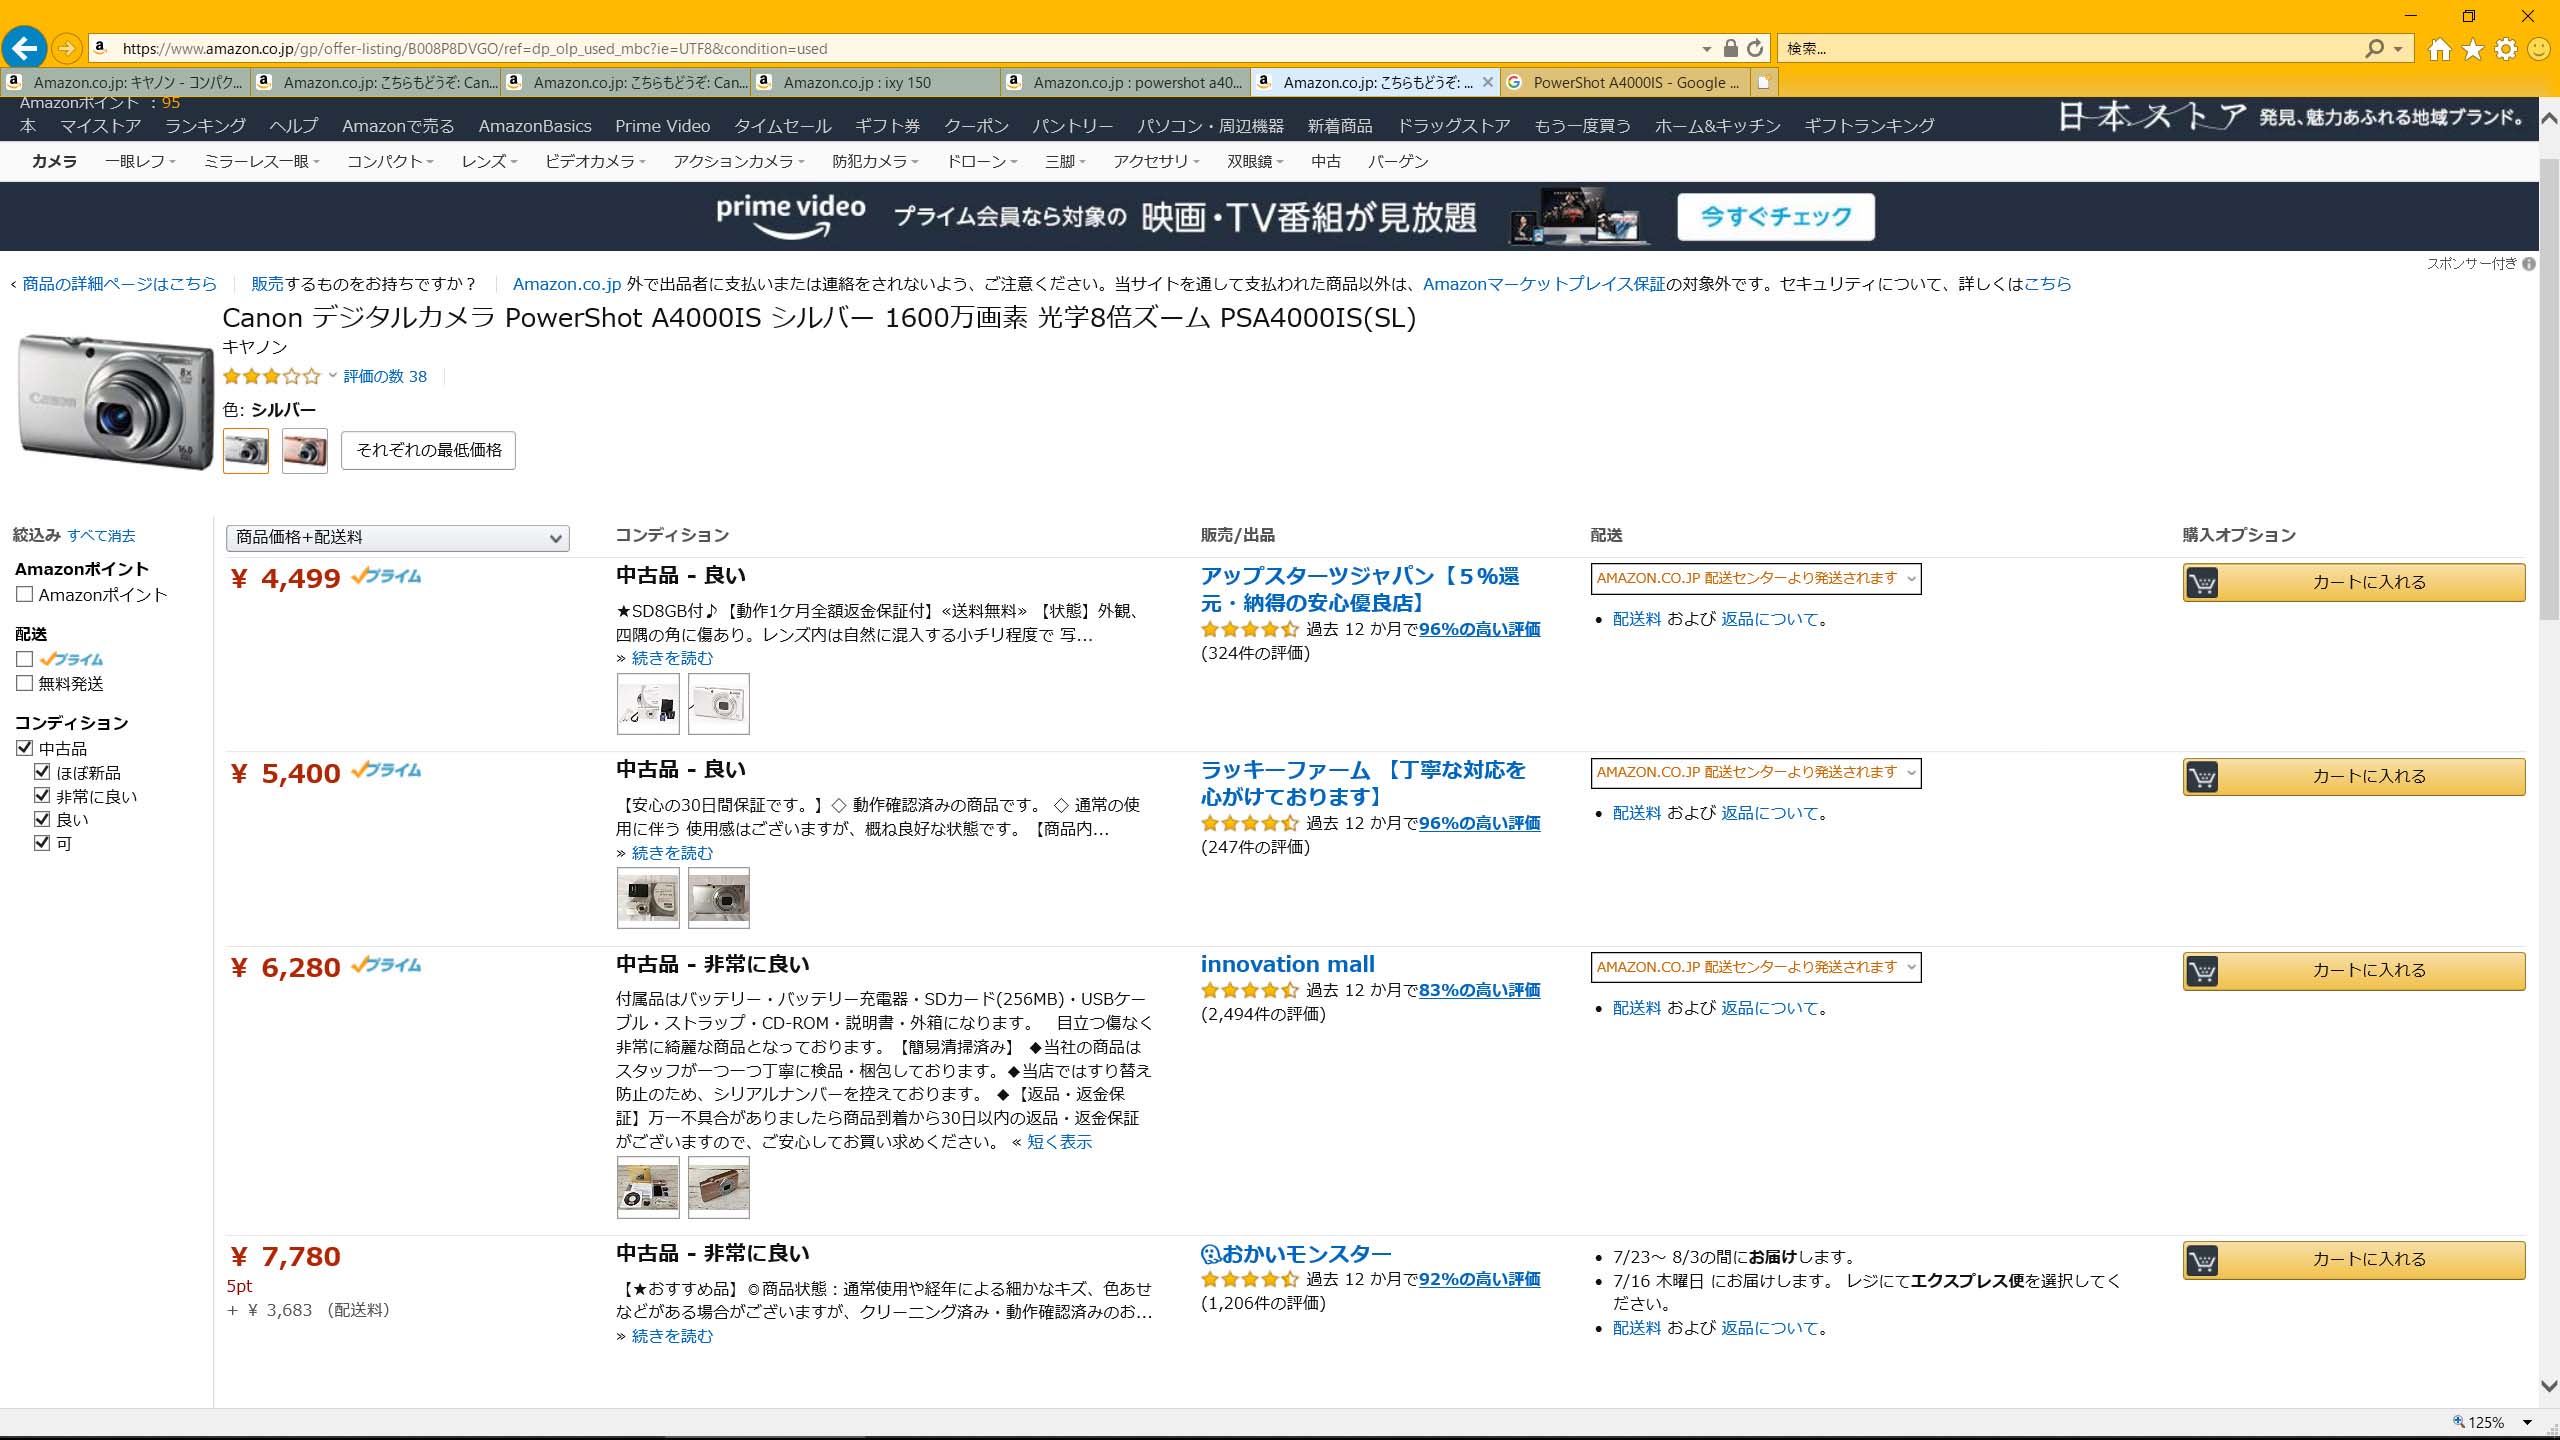Click the 今すぐチェック banner button

coord(1775,217)
